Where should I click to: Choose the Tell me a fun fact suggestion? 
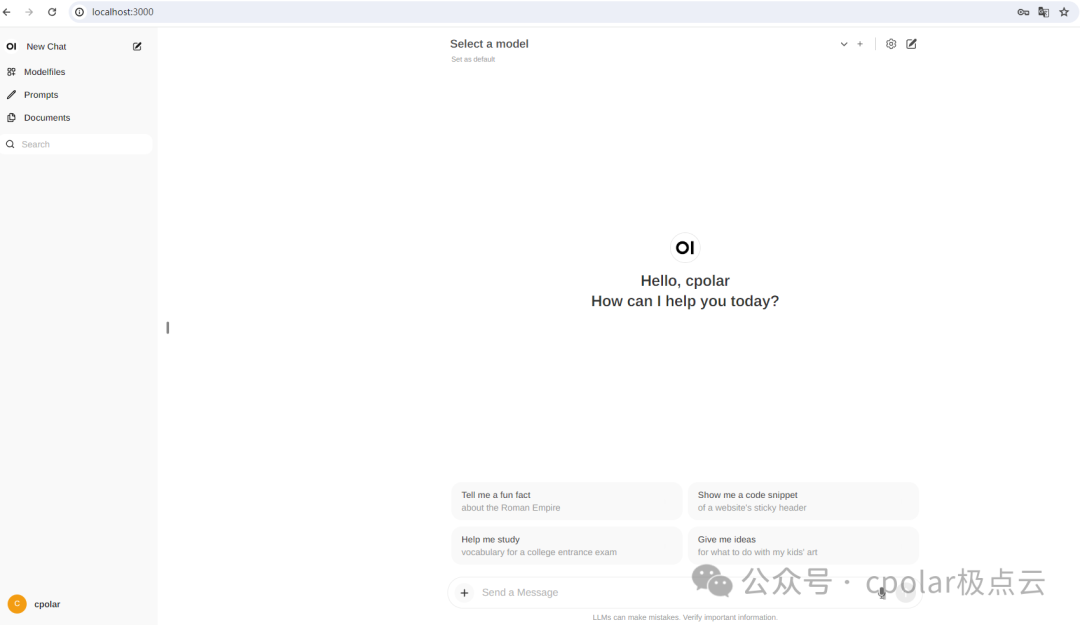click(x=566, y=501)
